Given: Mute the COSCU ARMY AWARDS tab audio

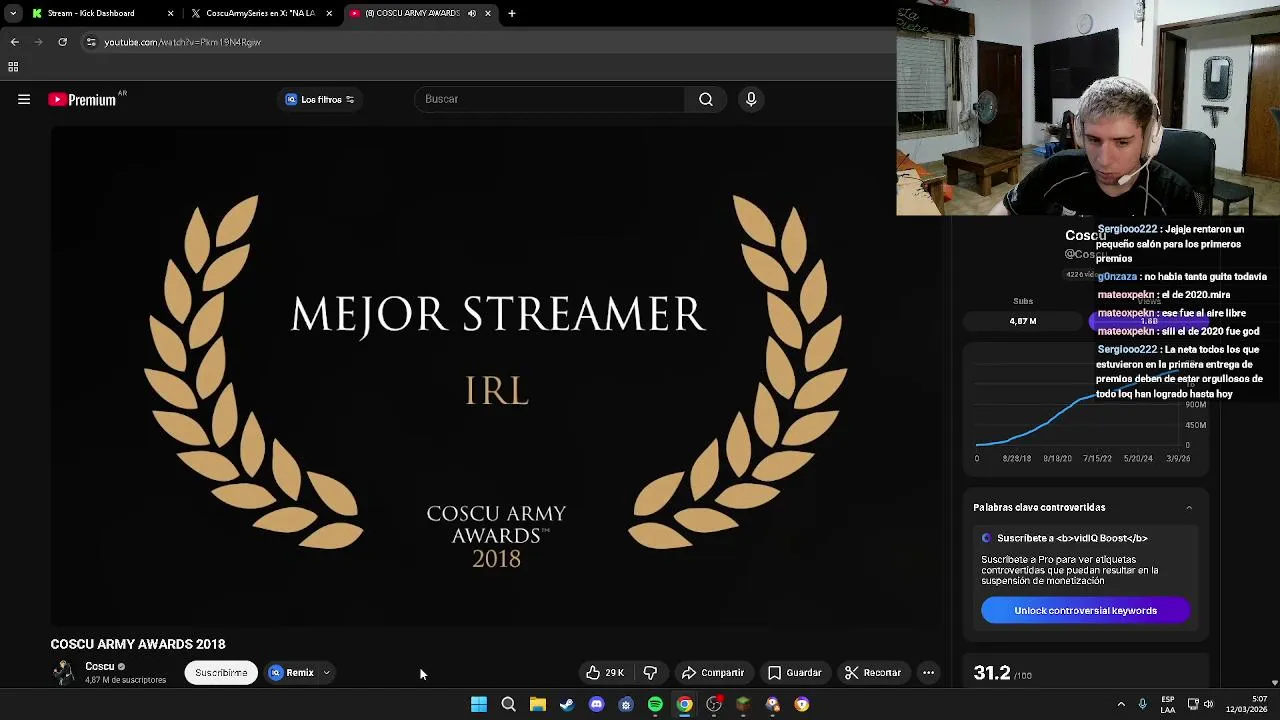Looking at the screenshot, I should pyautogui.click(x=472, y=13).
